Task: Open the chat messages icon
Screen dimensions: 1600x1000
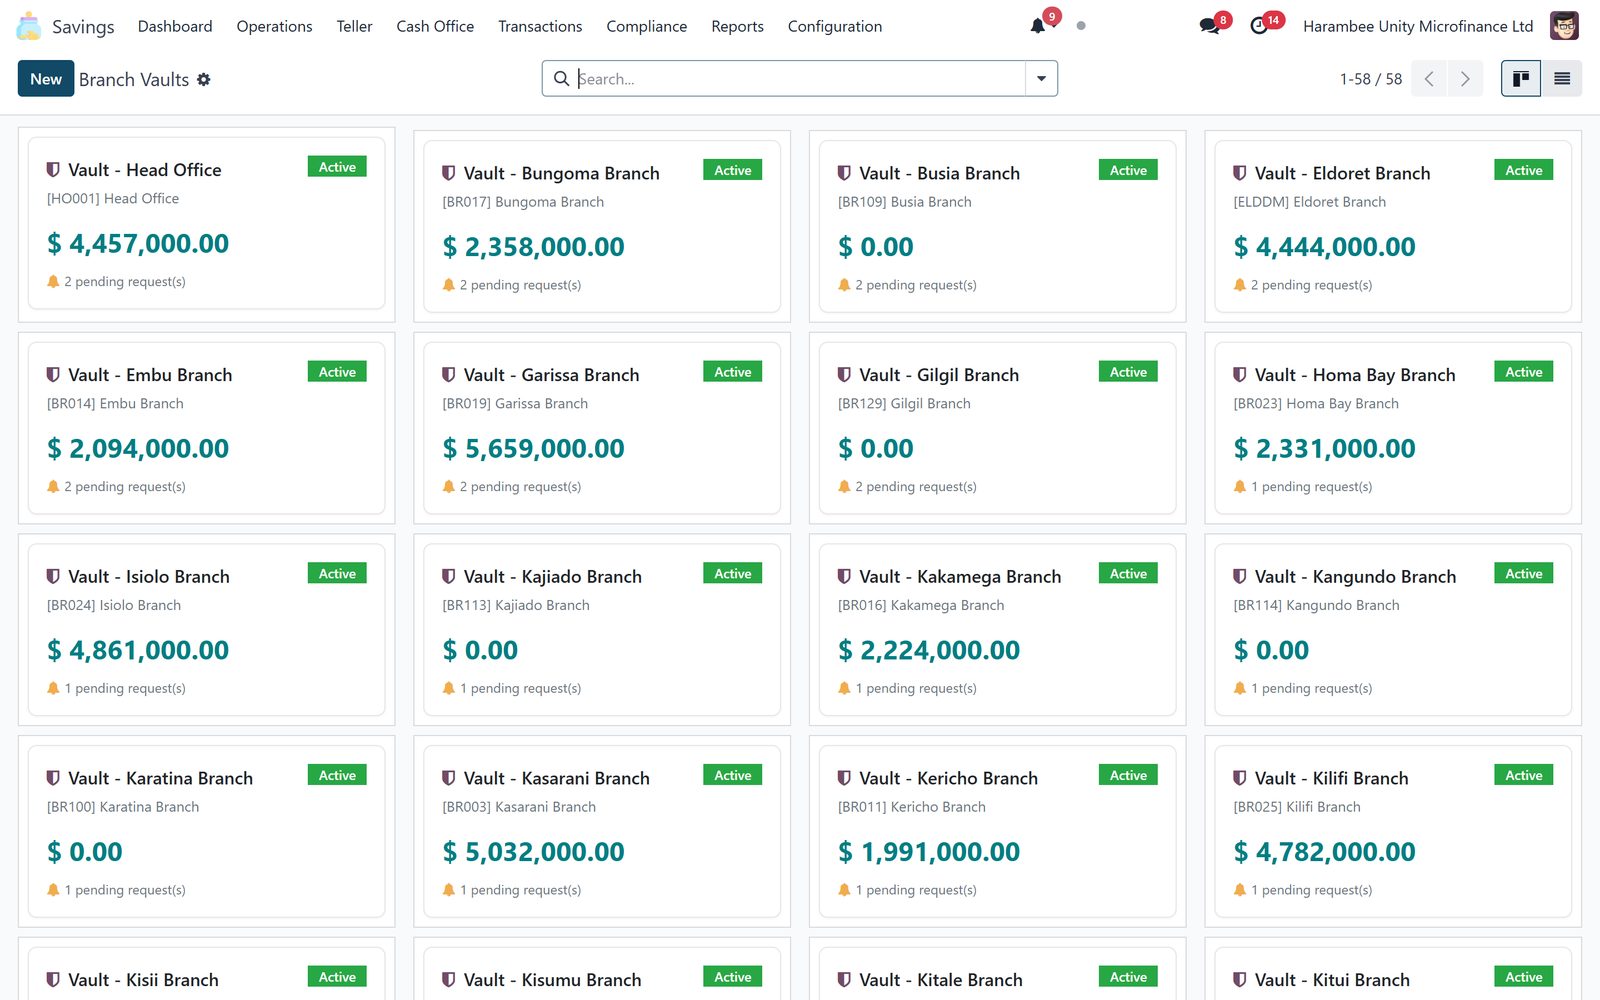Action: 1209,26
